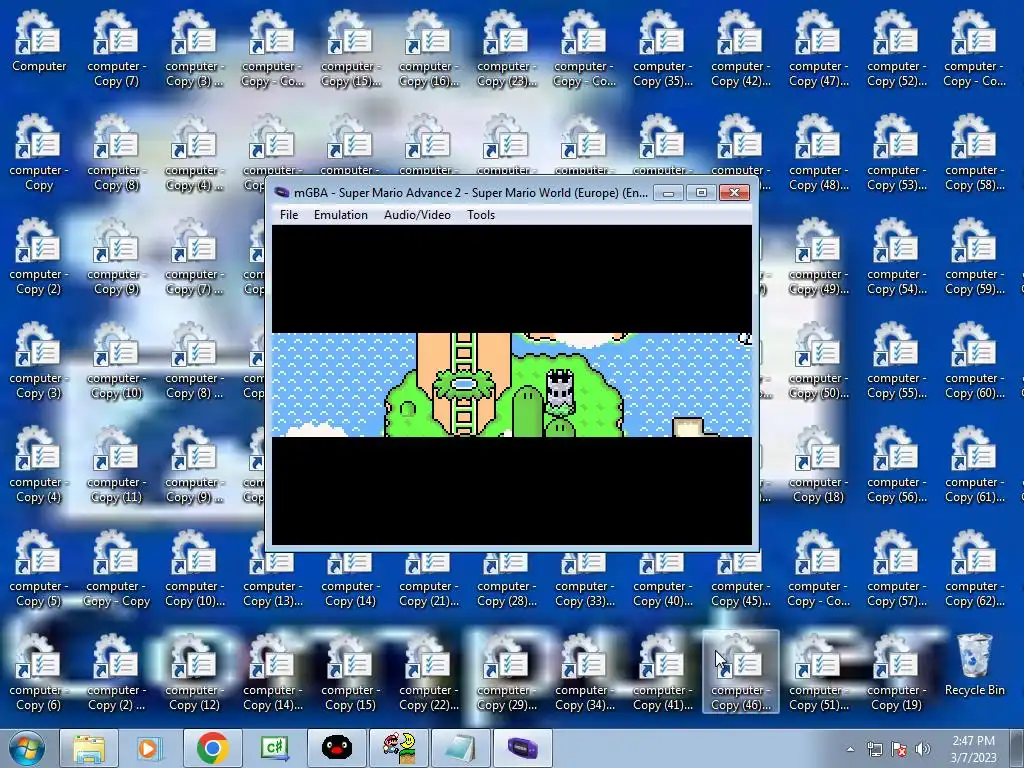This screenshot has height=768, width=1024.
Task: Select the computer - Copy (12) shortcut
Action: (x=194, y=672)
